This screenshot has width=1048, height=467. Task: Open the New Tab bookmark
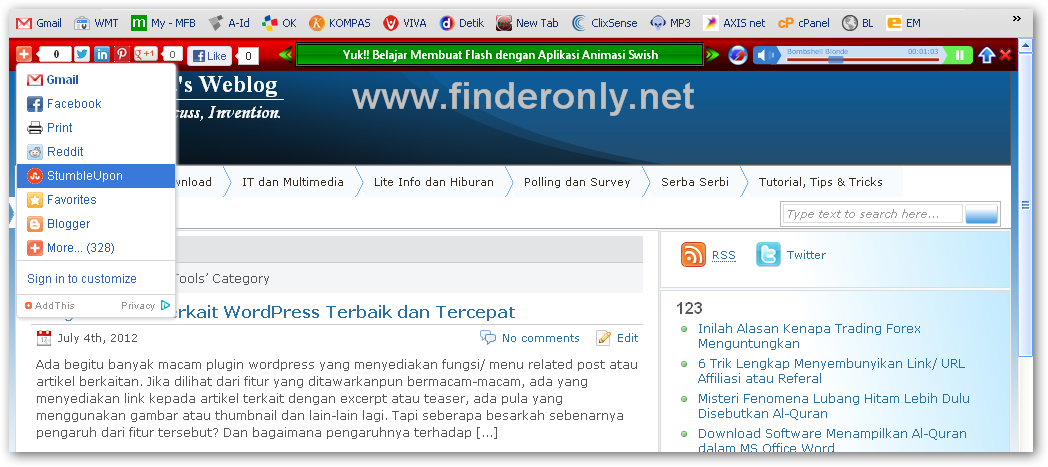(x=527, y=23)
